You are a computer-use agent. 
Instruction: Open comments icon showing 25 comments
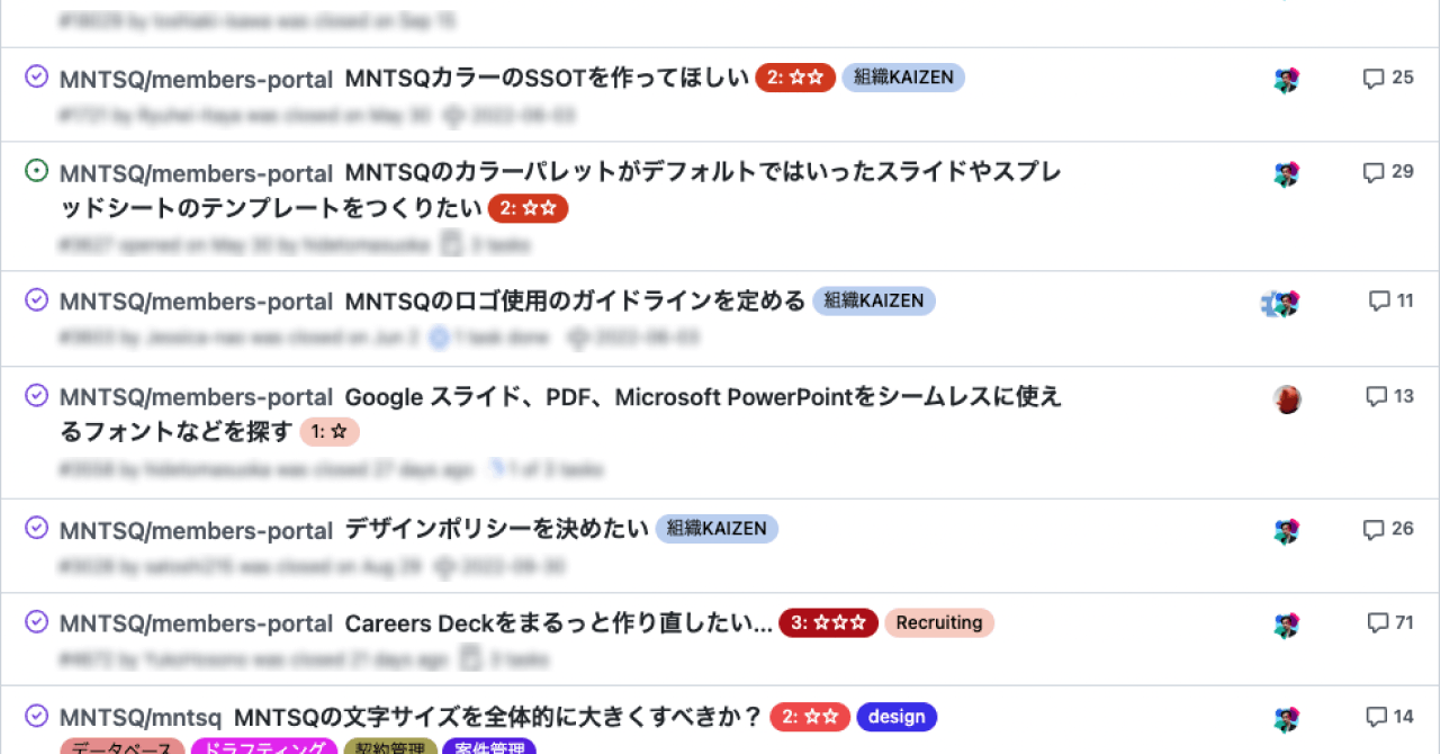click(x=1373, y=78)
